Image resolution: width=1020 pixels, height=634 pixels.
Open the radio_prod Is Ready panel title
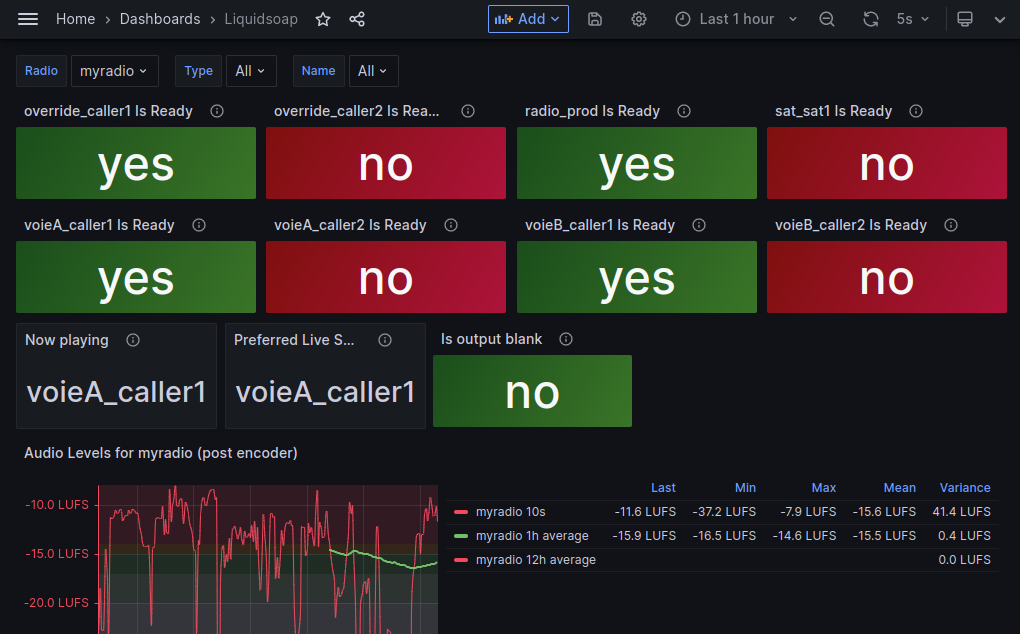click(x=592, y=111)
